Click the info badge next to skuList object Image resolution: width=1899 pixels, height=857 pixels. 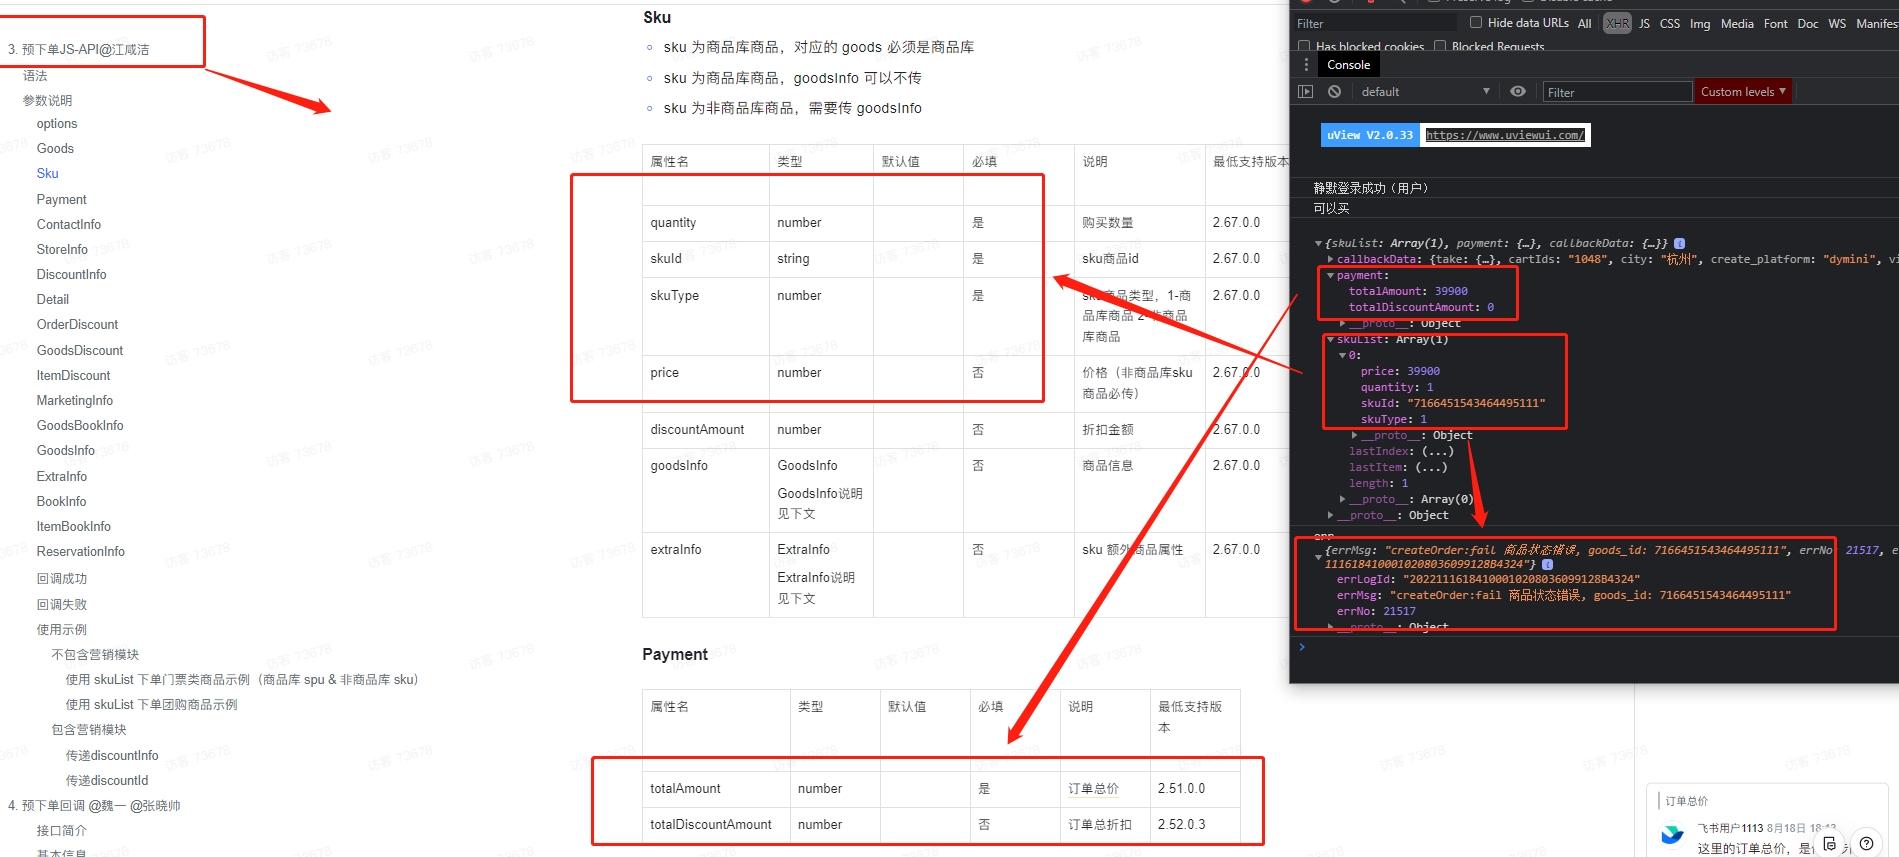pos(1679,243)
